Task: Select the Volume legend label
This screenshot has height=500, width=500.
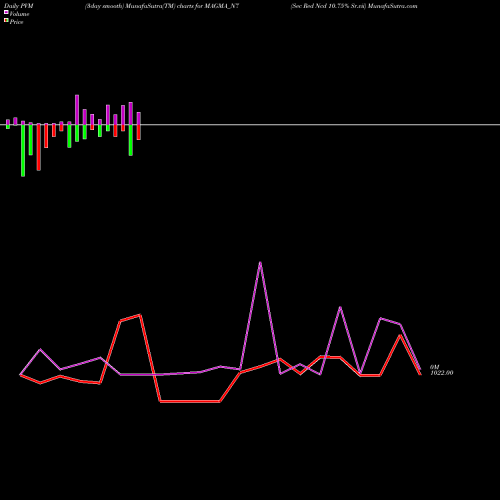Action: pos(19,14)
